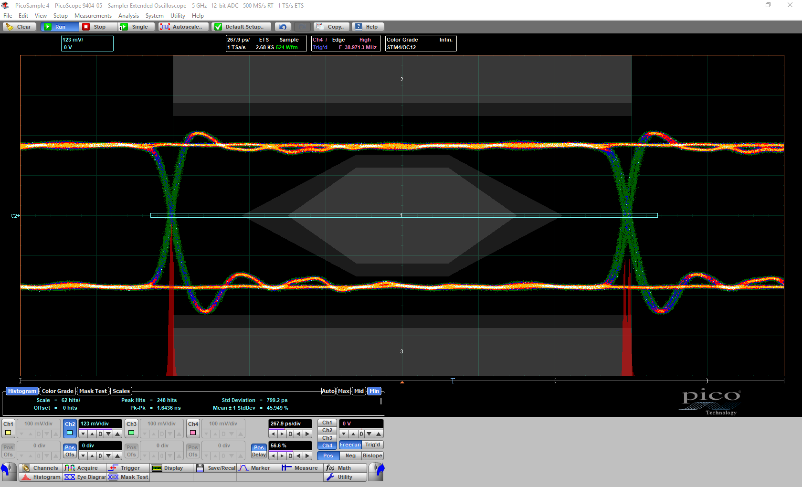Click the orange trigger position marker below graticule
This screenshot has height=487, width=802.
click(x=402, y=382)
